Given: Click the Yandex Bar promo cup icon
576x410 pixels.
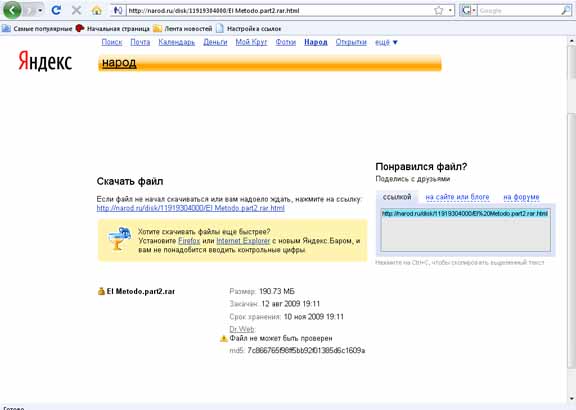Looking at the screenshot, I should click(x=120, y=239).
